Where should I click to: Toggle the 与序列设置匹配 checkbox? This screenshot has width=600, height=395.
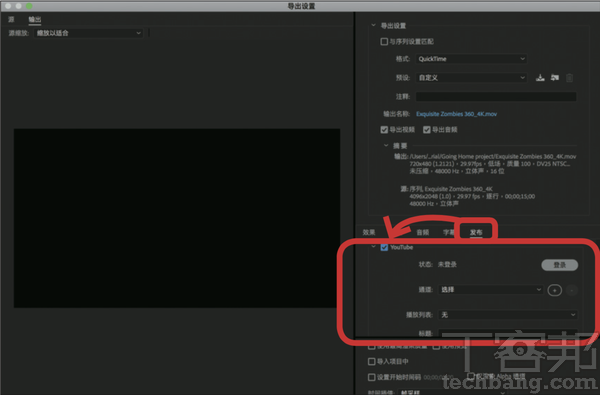(x=384, y=41)
